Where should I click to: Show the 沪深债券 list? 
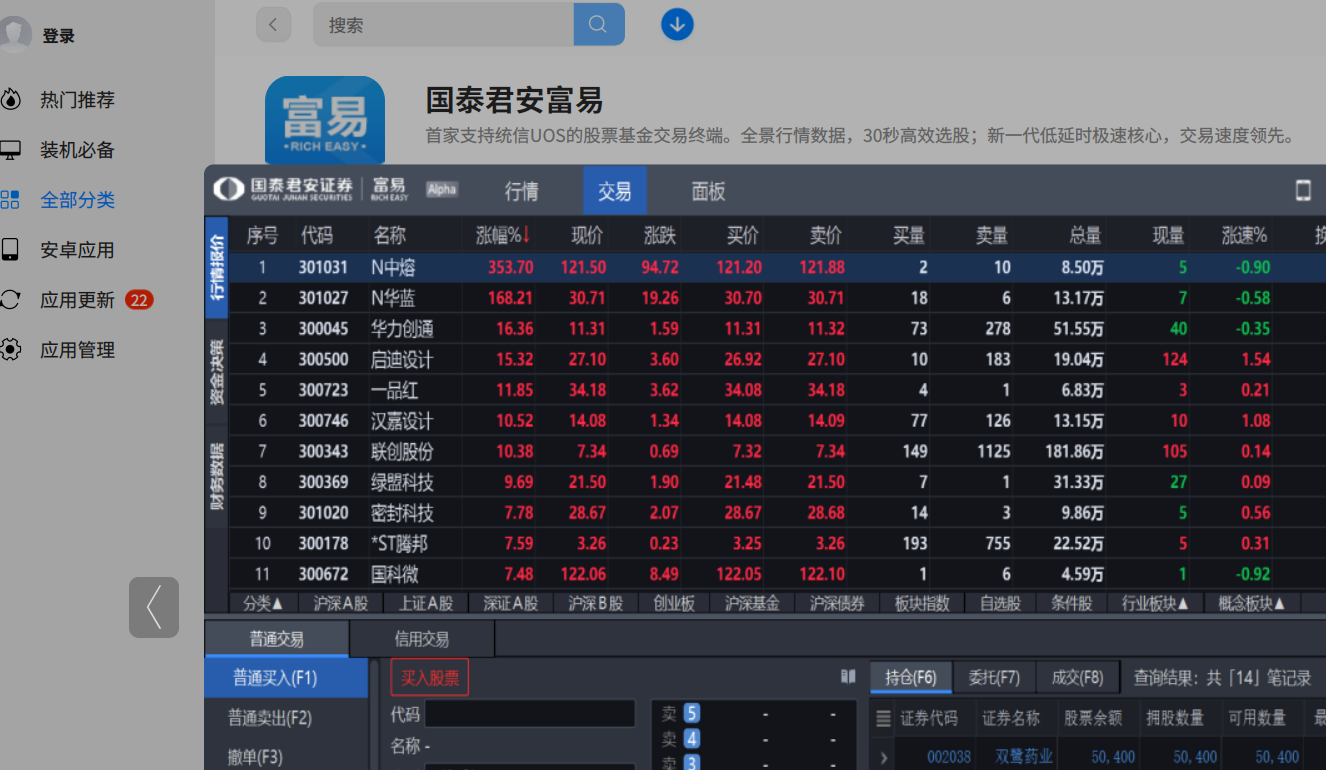pos(837,603)
